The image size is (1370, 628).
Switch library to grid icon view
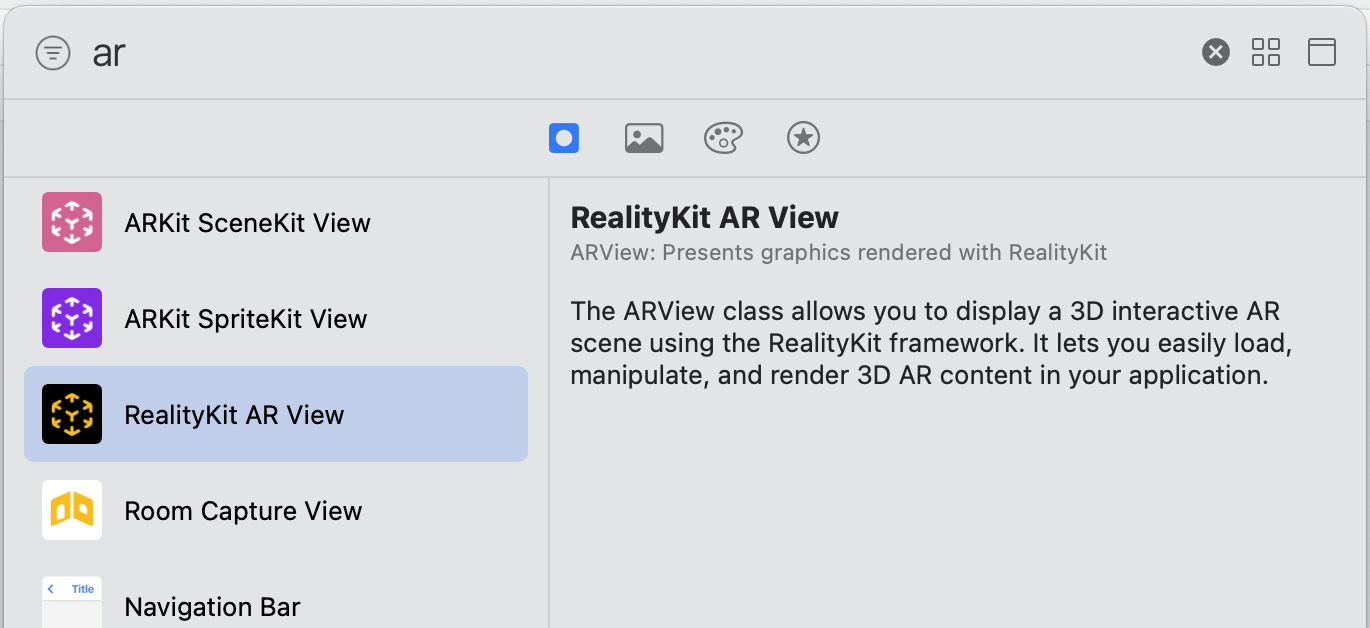pos(1266,52)
